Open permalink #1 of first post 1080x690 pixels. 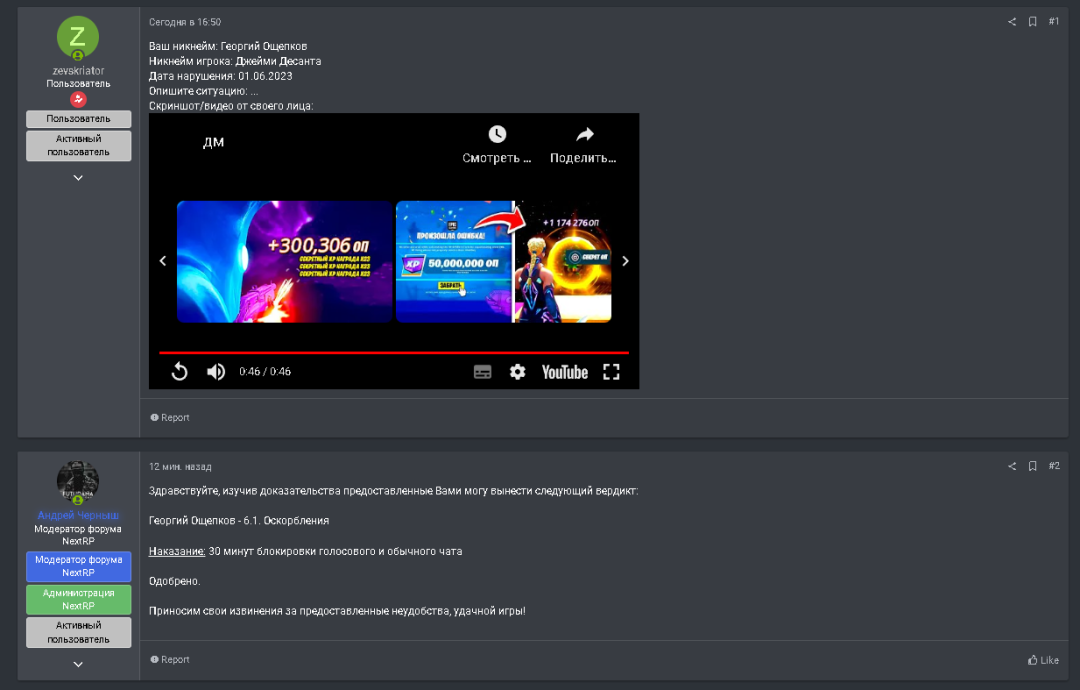1054,22
